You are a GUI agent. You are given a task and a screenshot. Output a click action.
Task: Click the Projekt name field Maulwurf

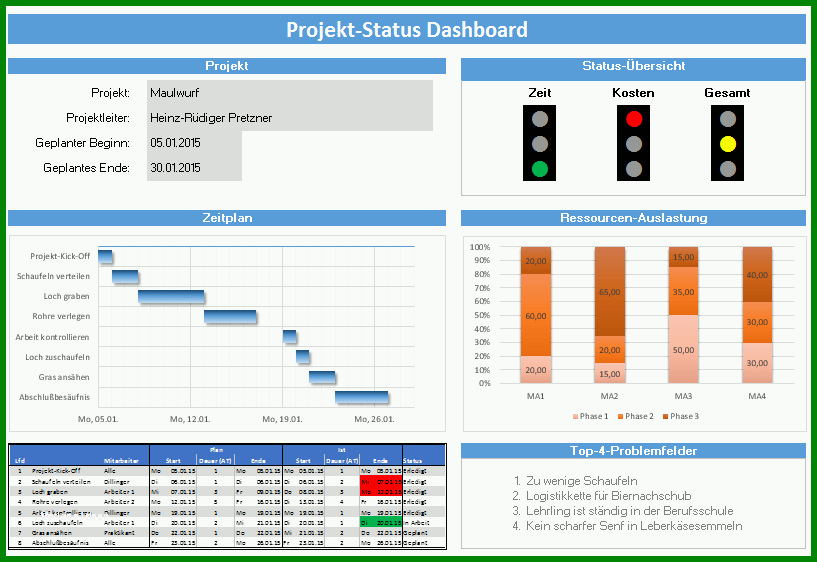[x=290, y=93]
